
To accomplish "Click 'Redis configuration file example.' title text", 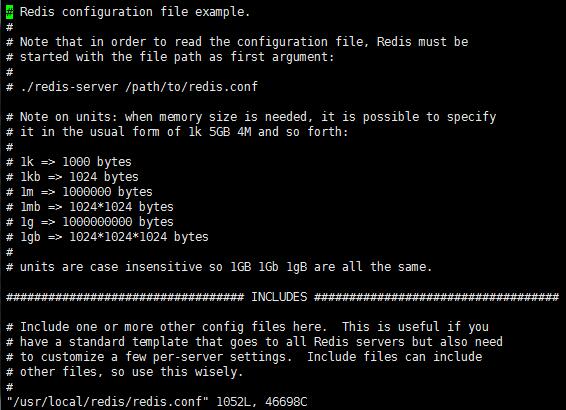I will click(x=135, y=12).
